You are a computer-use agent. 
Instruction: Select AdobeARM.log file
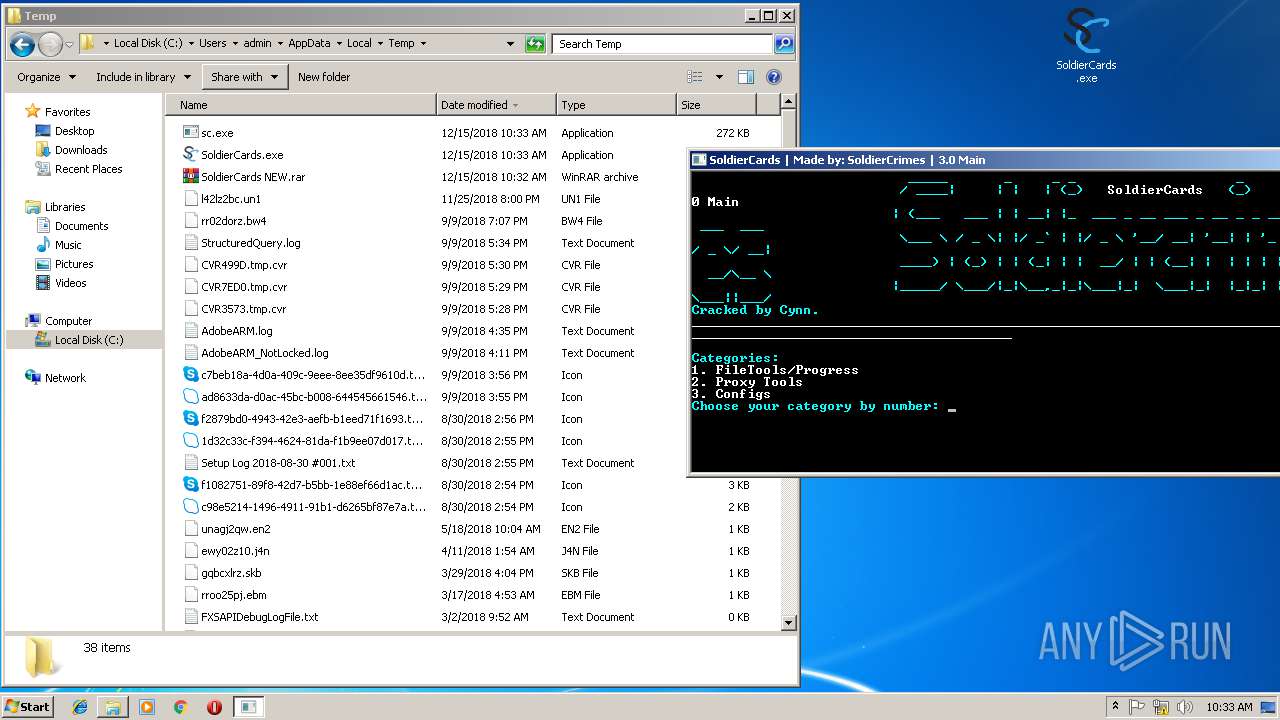point(236,331)
